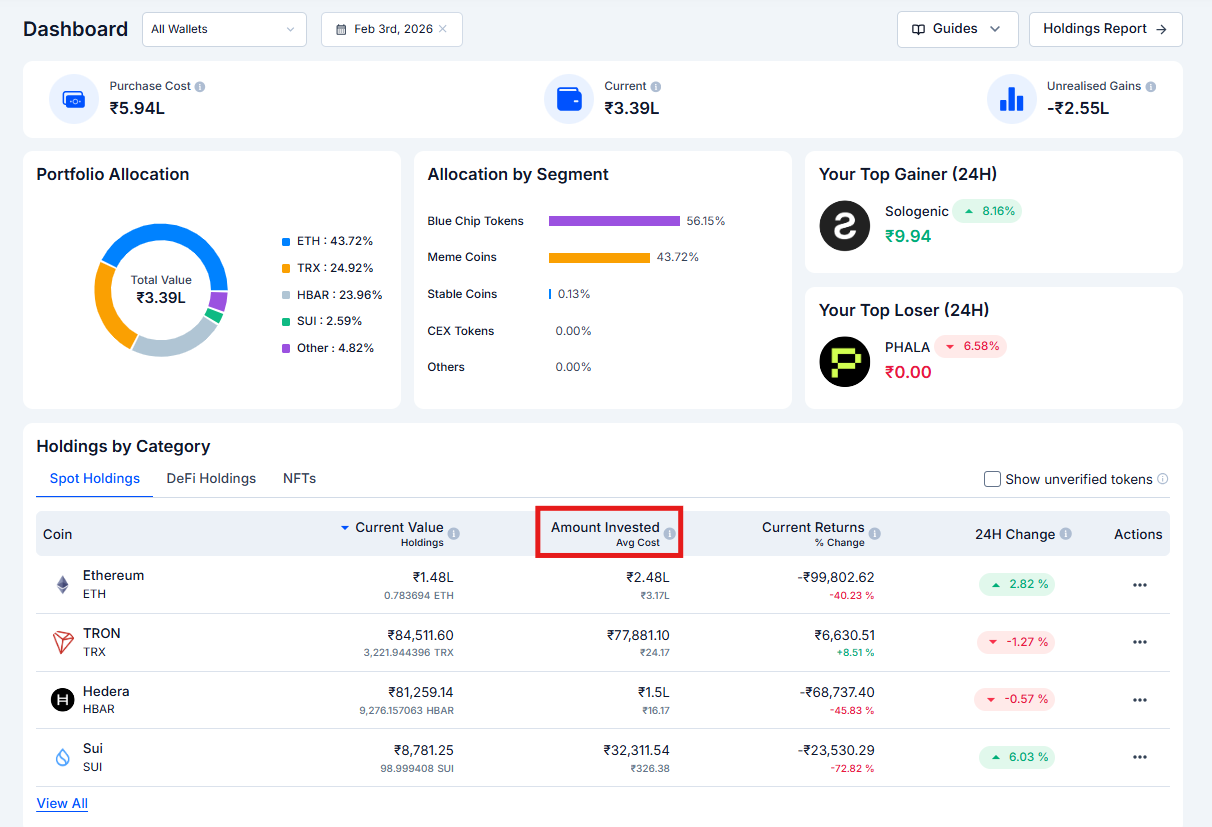Open the All Wallets dropdown
Image resolution: width=1212 pixels, height=827 pixels.
tap(224, 29)
